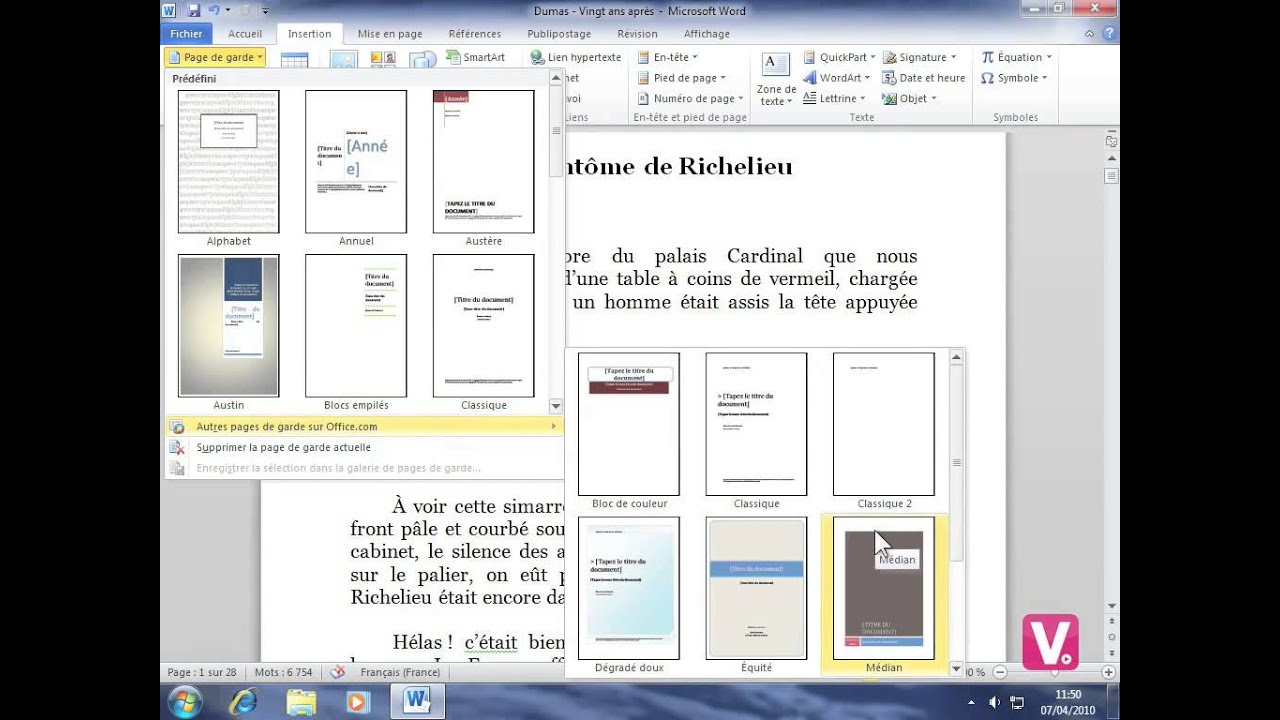The image size is (1280, 720).
Task: Open the QuickPart dropdown
Action: pos(840,57)
